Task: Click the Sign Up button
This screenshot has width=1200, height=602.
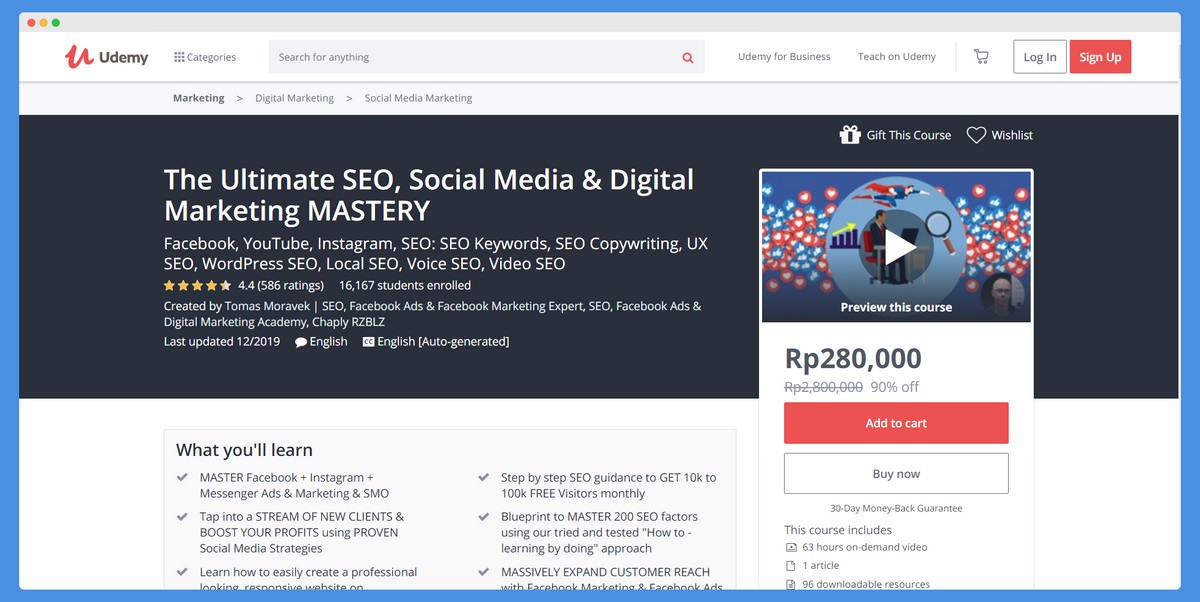Action: tap(1100, 57)
